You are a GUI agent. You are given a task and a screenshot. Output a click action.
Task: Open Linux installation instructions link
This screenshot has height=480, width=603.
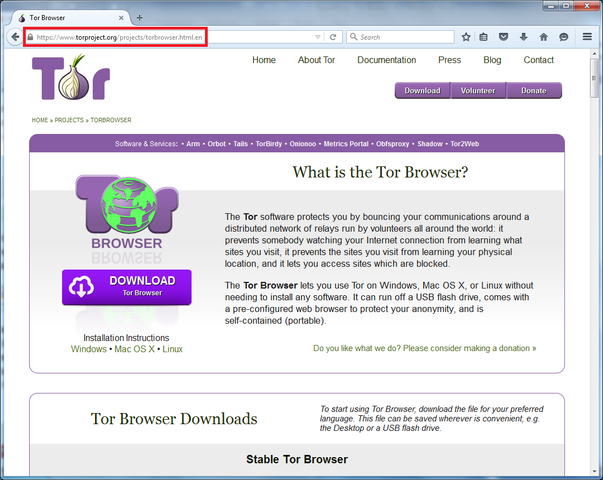tap(172, 349)
